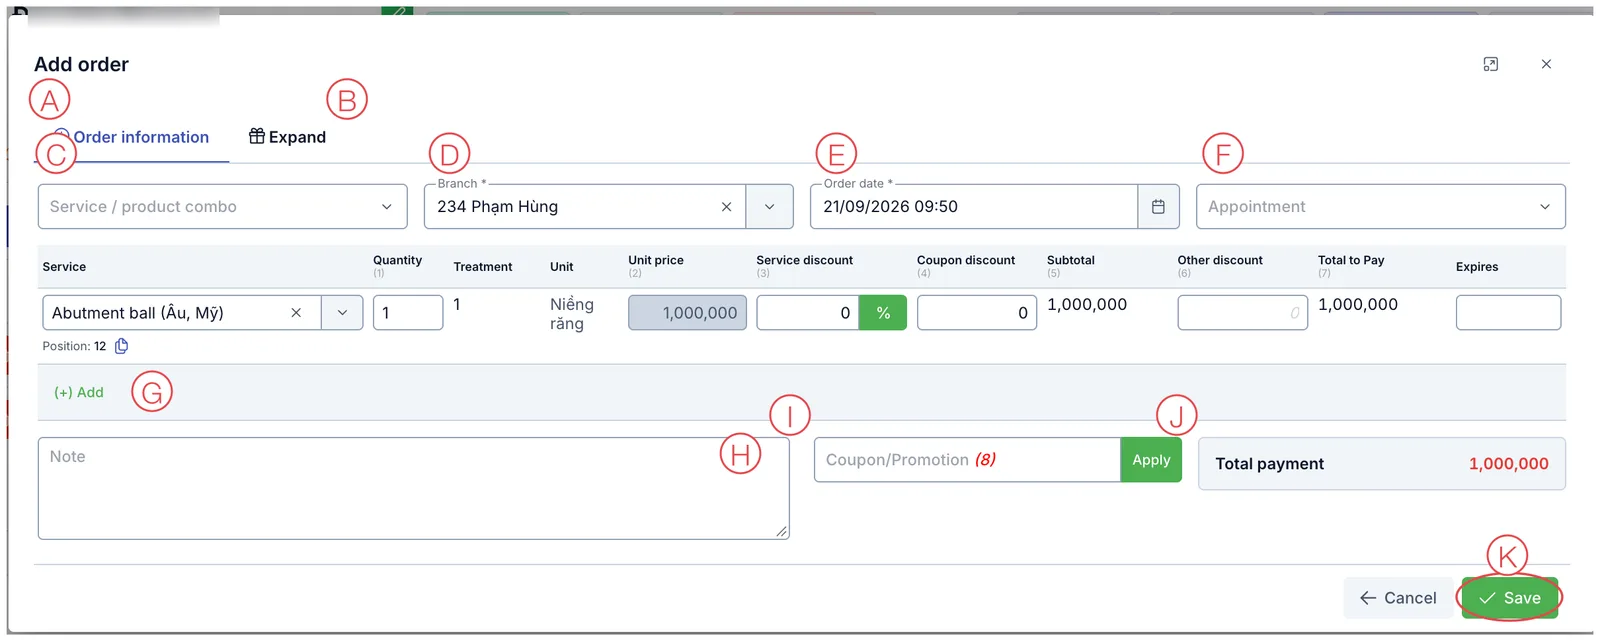Copy the Position 12 value

(x=122, y=346)
